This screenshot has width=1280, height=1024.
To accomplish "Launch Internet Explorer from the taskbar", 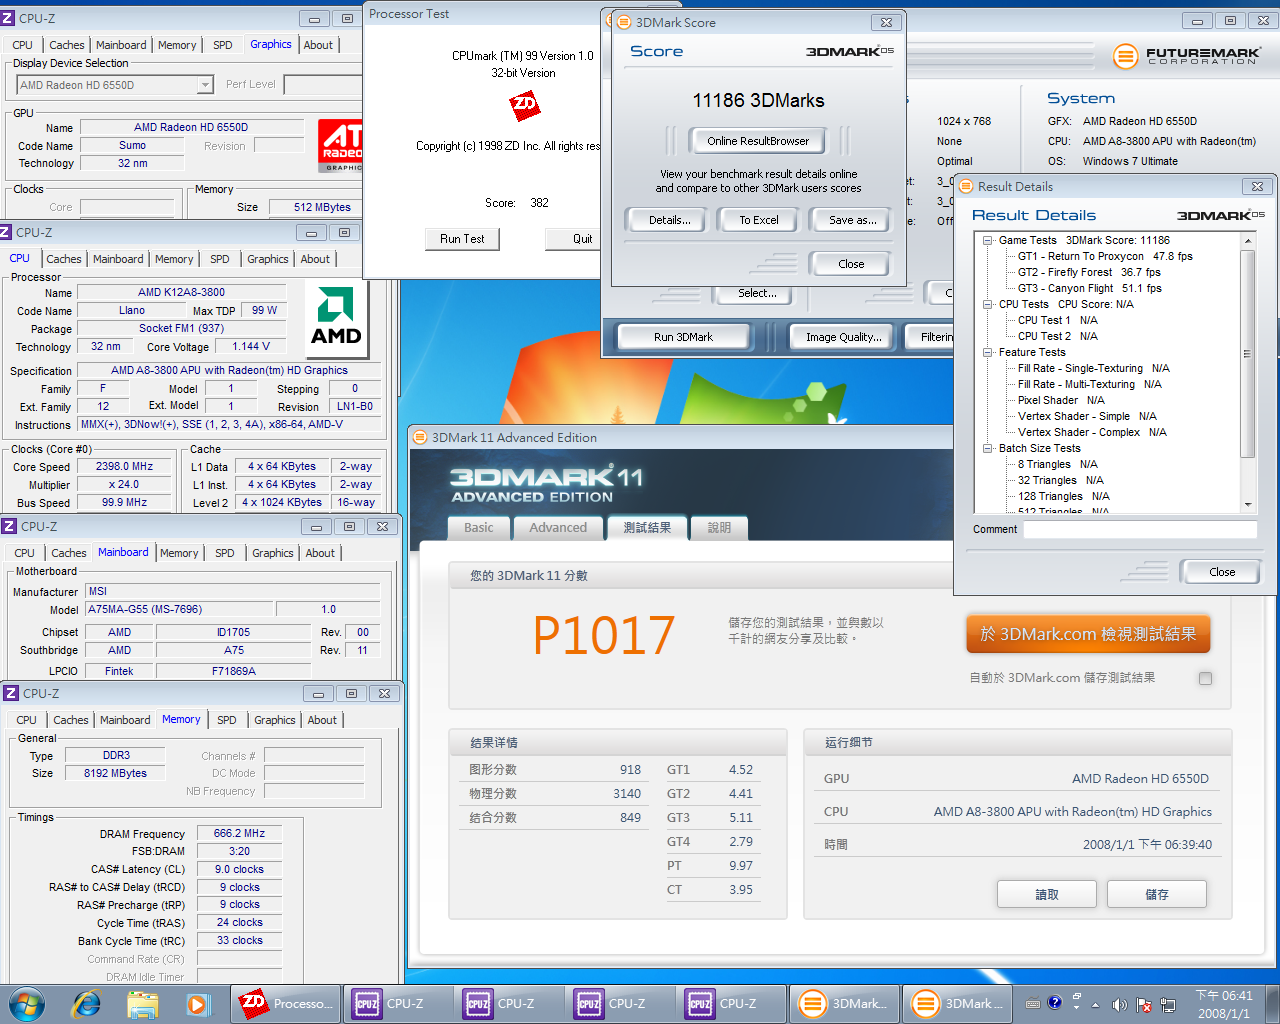I will tap(87, 1004).
